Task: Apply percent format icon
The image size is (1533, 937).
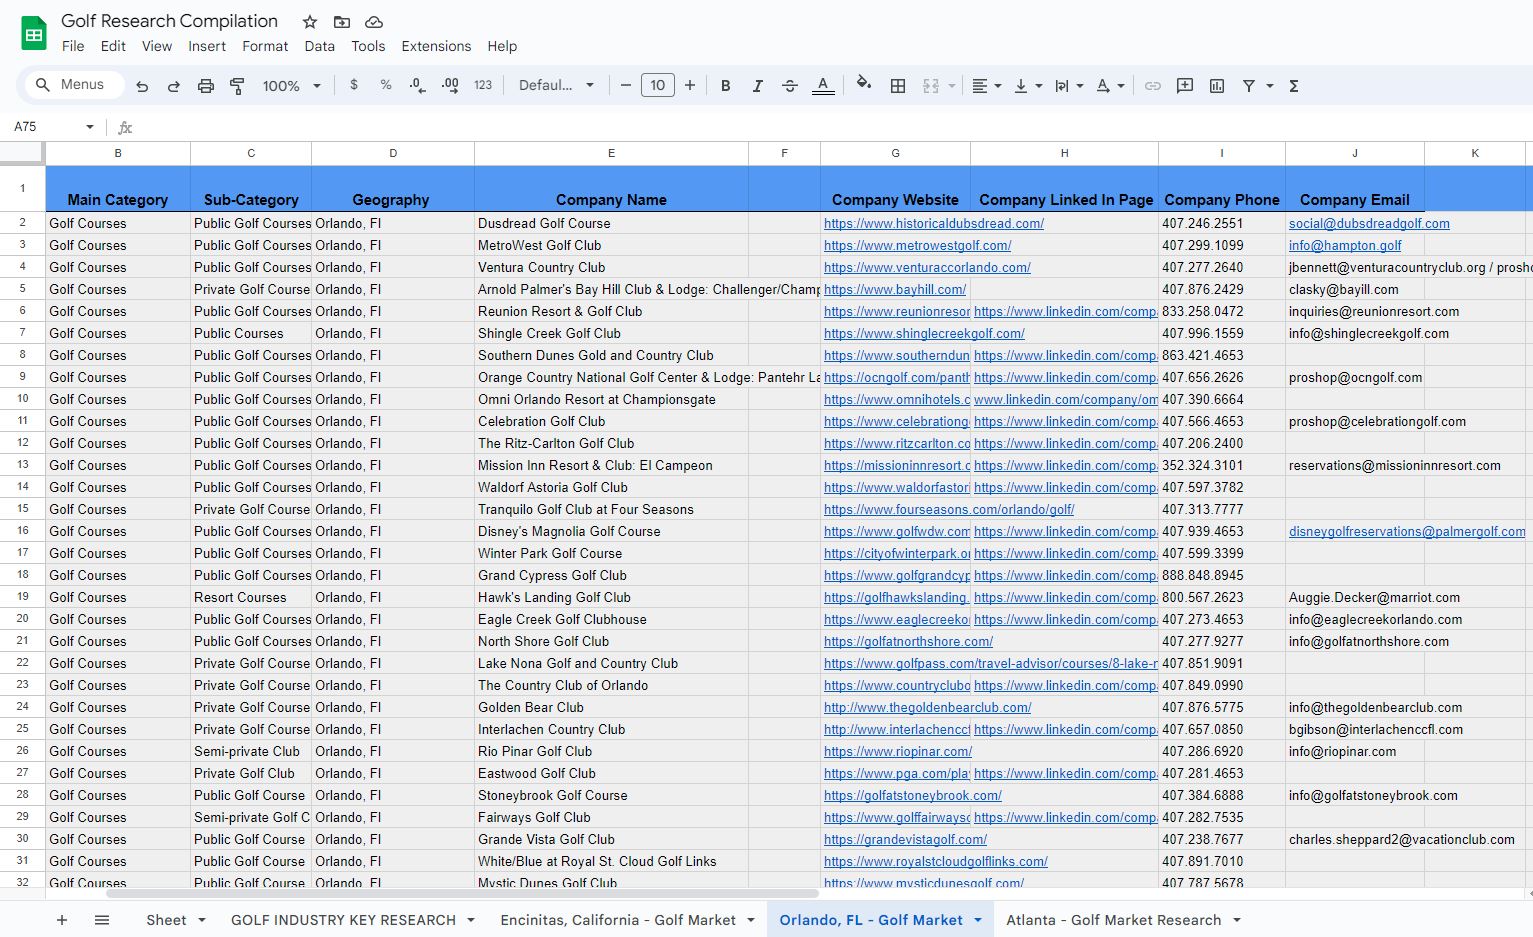Action: pyautogui.click(x=386, y=86)
